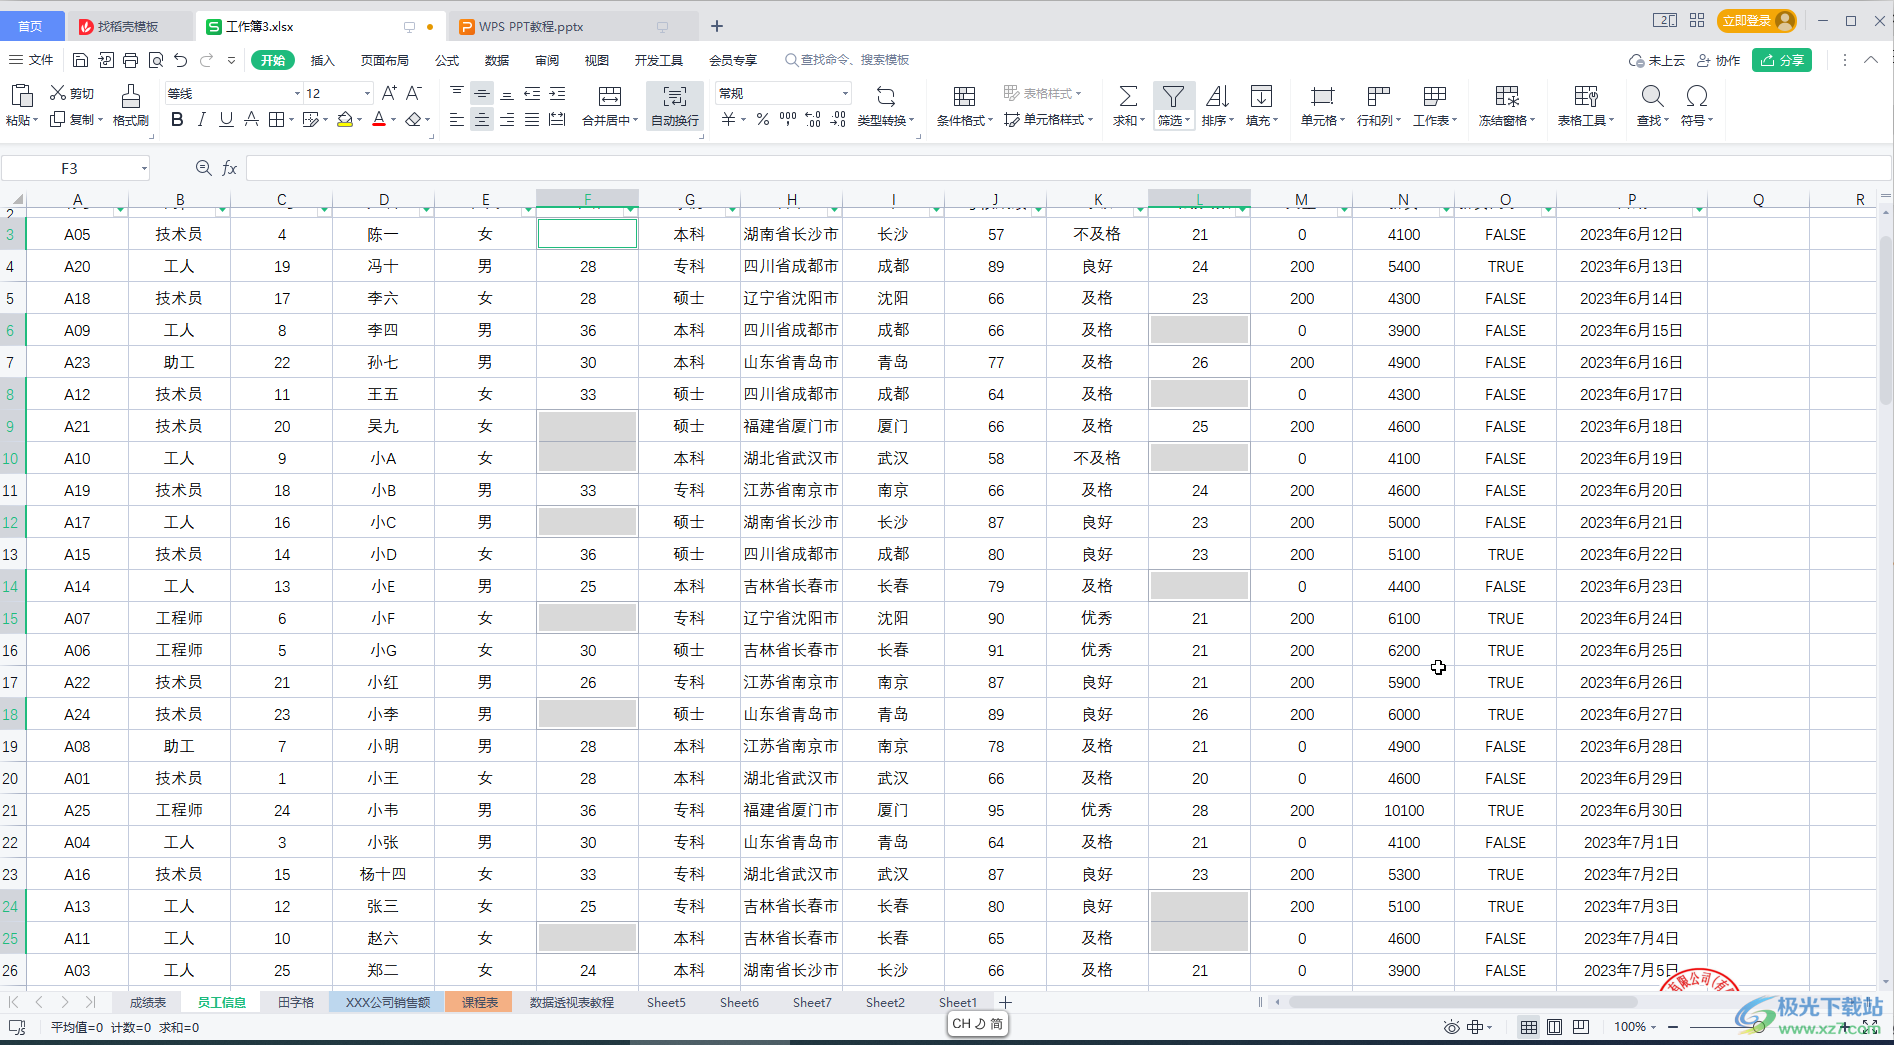Click the AutoSum (求和) sigma icon
1894x1045 pixels.
coord(1128,96)
